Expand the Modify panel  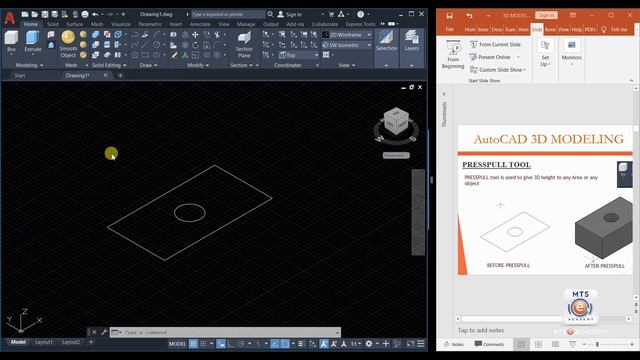[x=198, y=65]
